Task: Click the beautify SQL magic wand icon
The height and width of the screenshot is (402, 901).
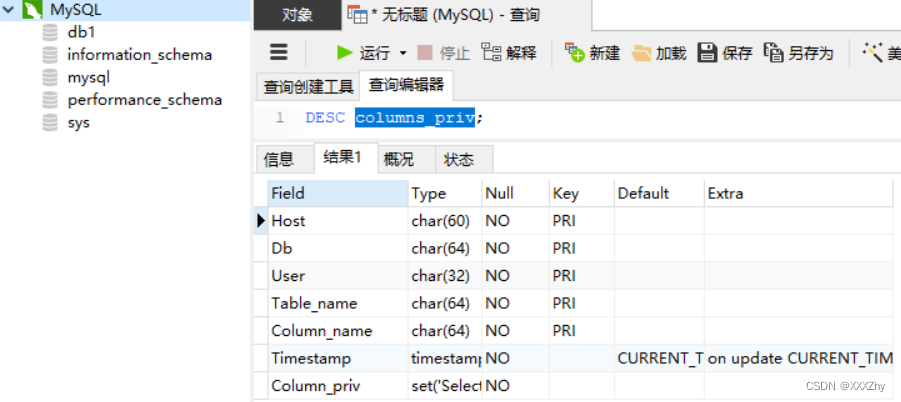Action: coord(872,53)
